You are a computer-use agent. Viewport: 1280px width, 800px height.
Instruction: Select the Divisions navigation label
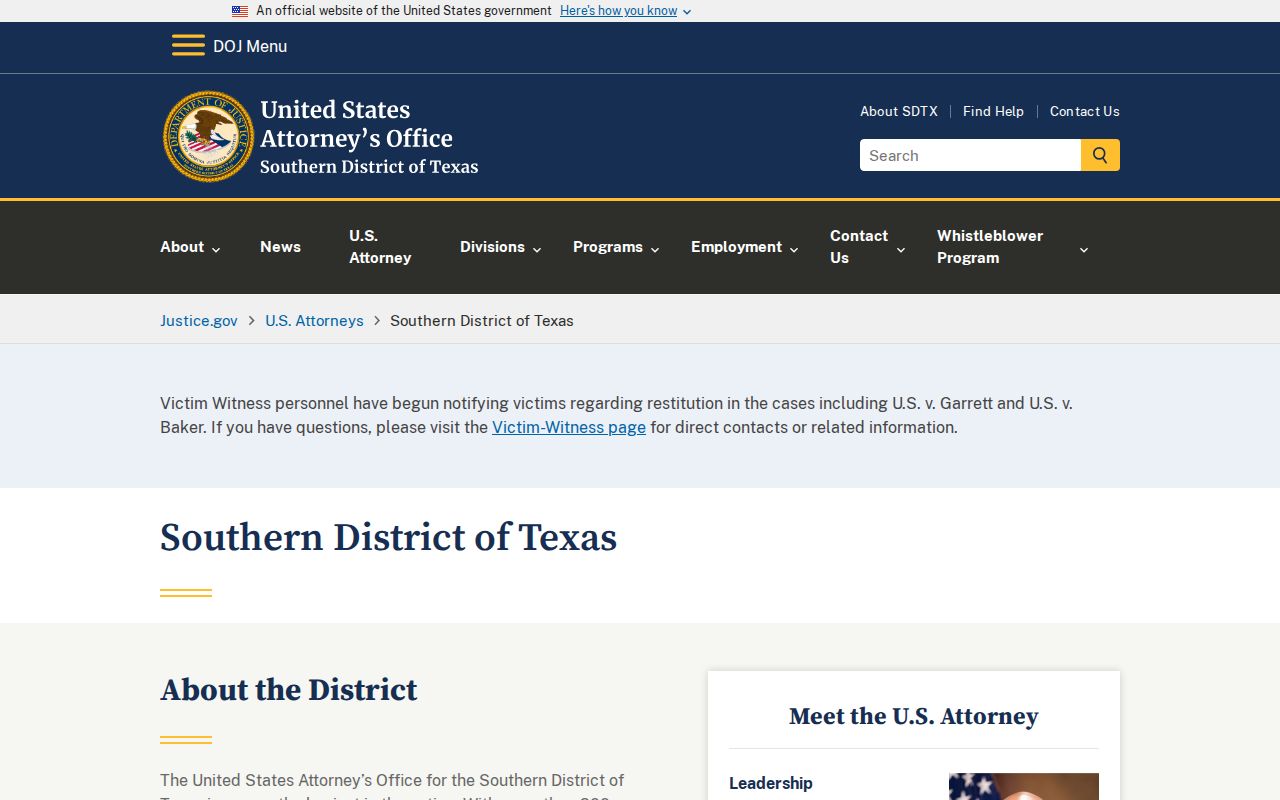pyautogui.click(x=492, y=247)
